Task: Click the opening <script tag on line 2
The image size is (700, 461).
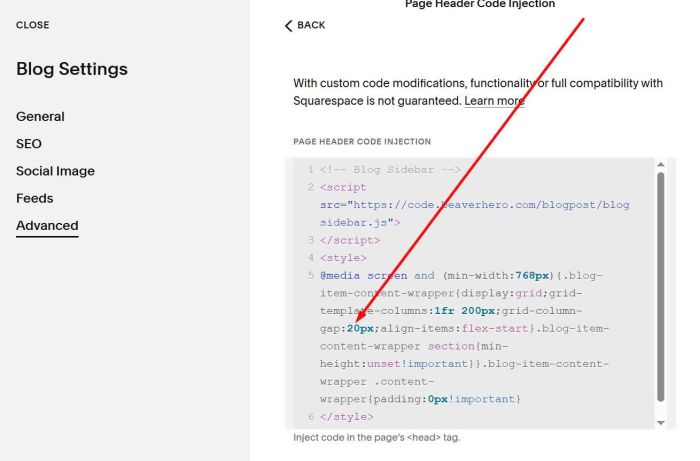Action: [x=343, y=187]
